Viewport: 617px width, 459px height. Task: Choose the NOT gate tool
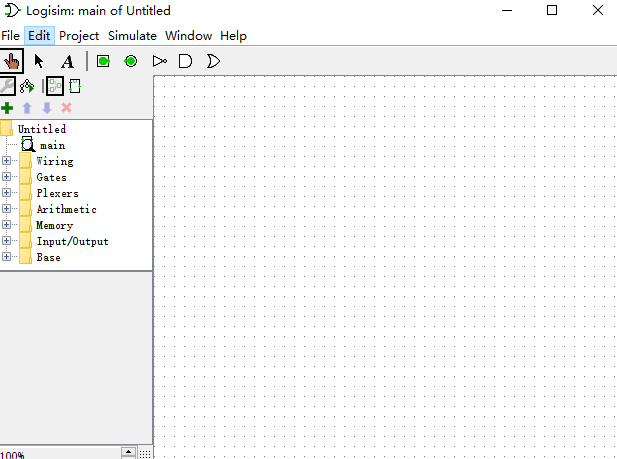tap(159, 61)
